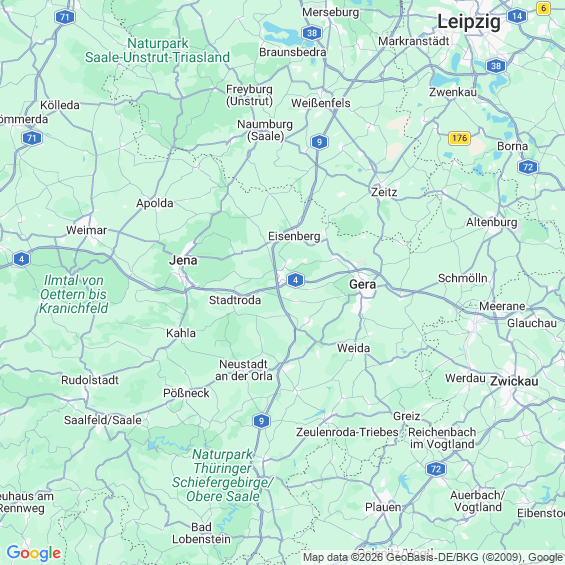Screen dimensions: 565x565
Task: Select the Jena city label
Action: click(183, 260)
